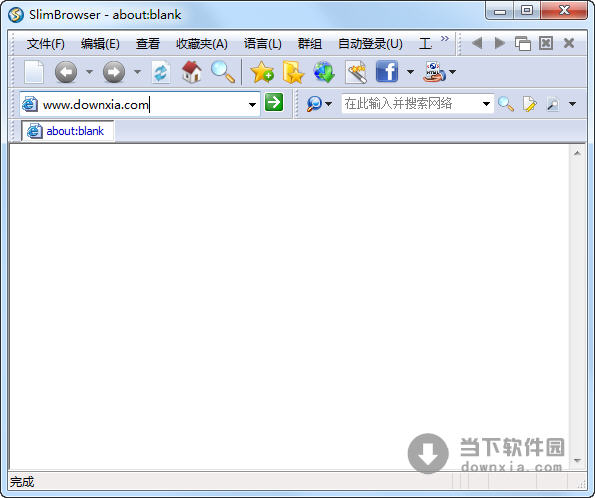Click the search engine selector icon
Viewport: 595px width, 498px height.
pos(314,103)
